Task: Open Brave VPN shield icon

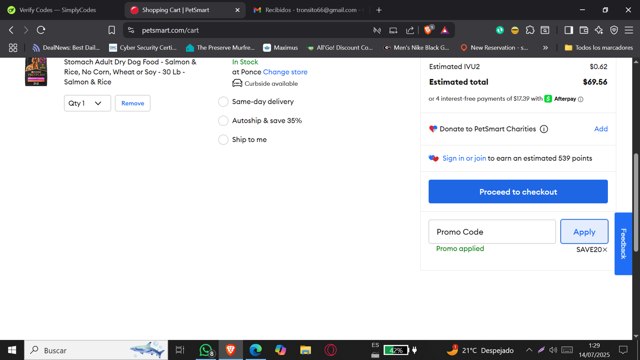Action: 614,30
